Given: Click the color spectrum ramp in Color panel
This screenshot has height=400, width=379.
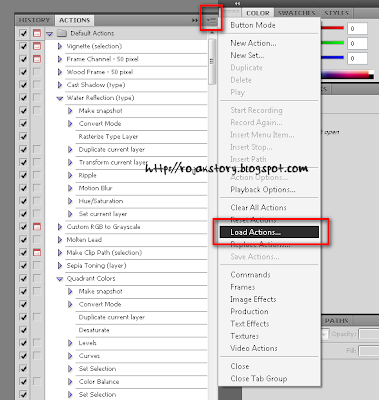Looking at the screenshot, I should pos(347,75).
